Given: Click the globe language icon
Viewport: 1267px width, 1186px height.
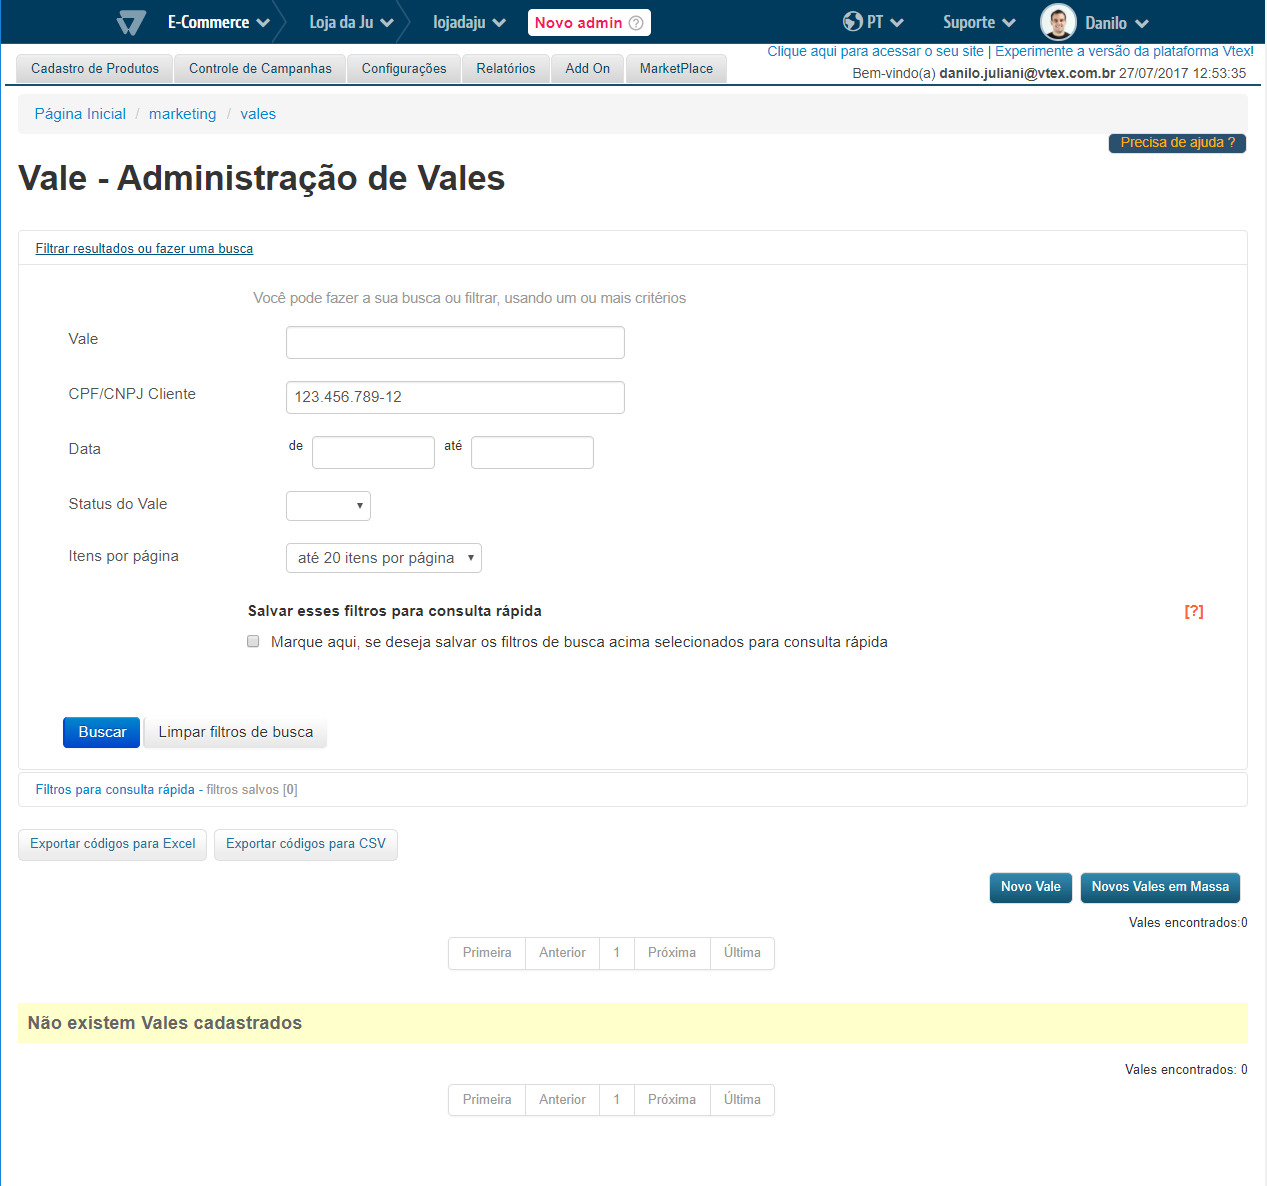Looking at the screenshot, I should 852,22.
